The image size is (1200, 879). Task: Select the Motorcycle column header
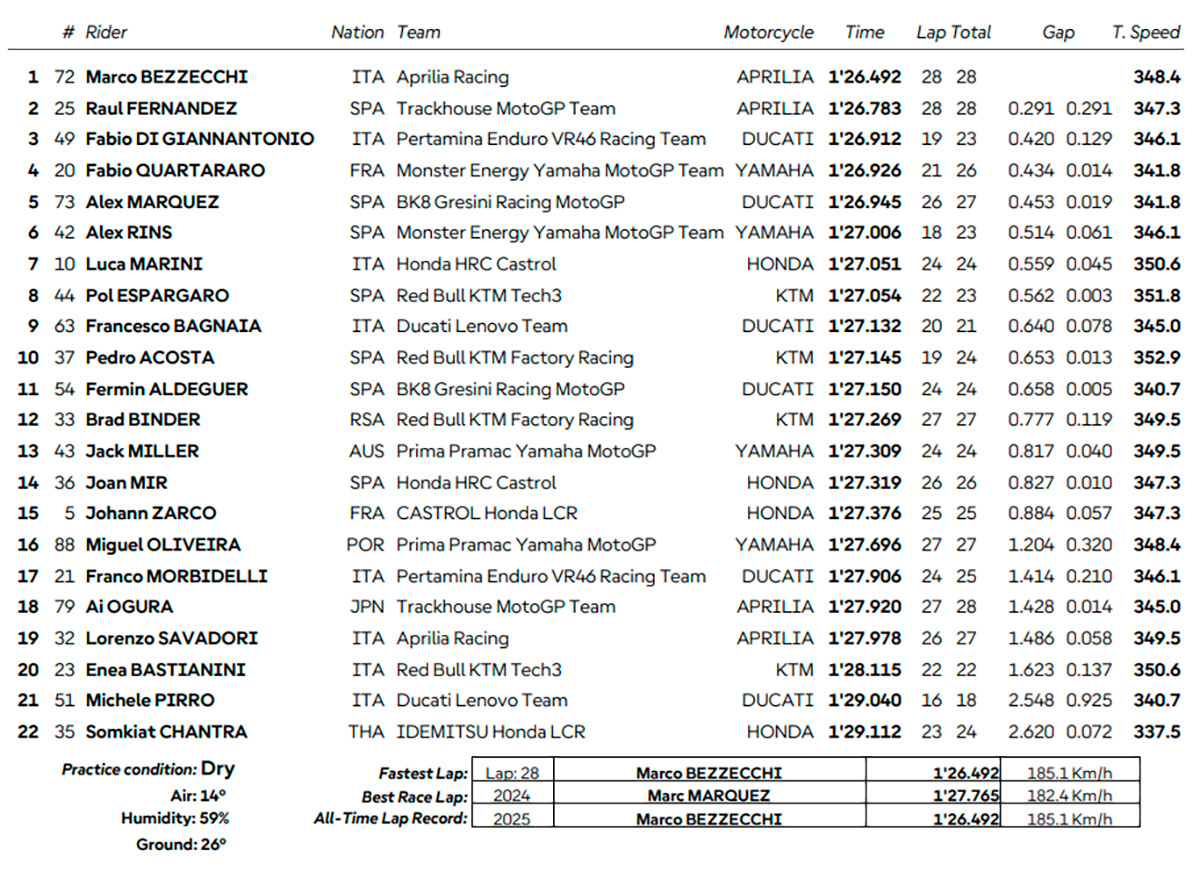click(x=768, y=32)
